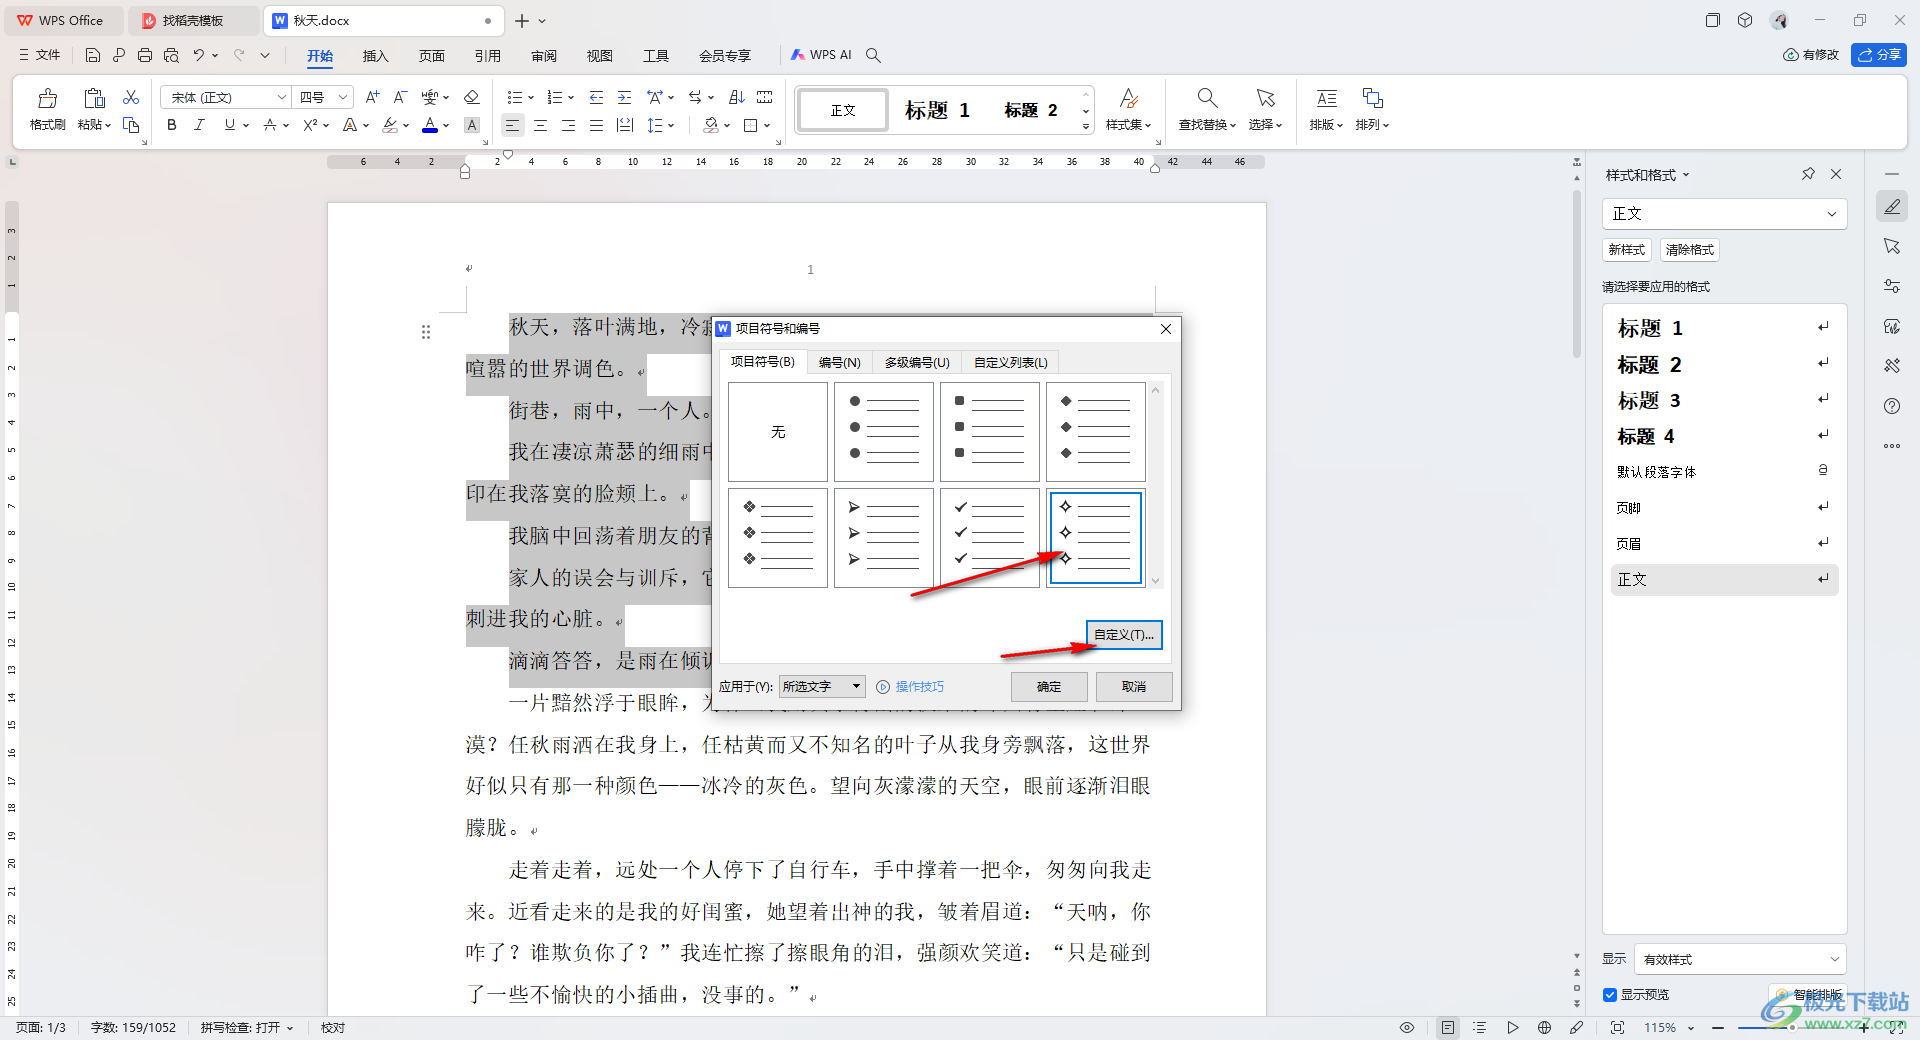1920x1040 pixels.
Task: Open the Insert ribbon tab
Action: (x=375, y=56)
